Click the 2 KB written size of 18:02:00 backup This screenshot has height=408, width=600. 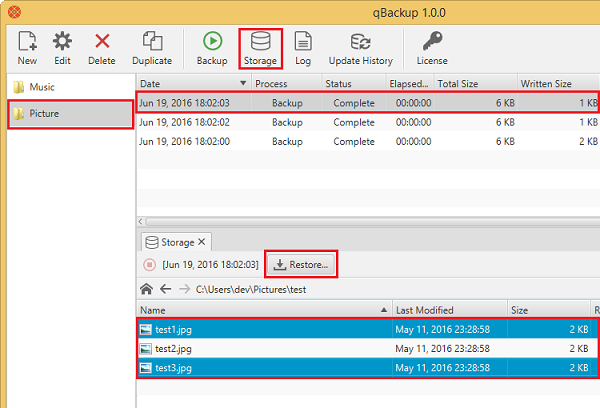(x=588, y=141)
